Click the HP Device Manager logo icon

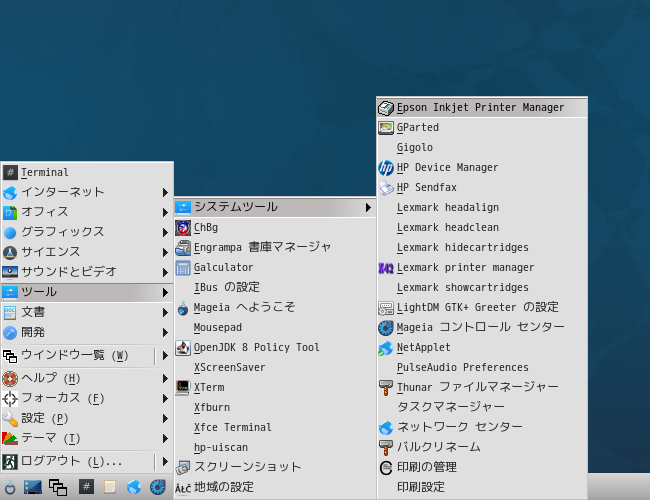point(386,168)
